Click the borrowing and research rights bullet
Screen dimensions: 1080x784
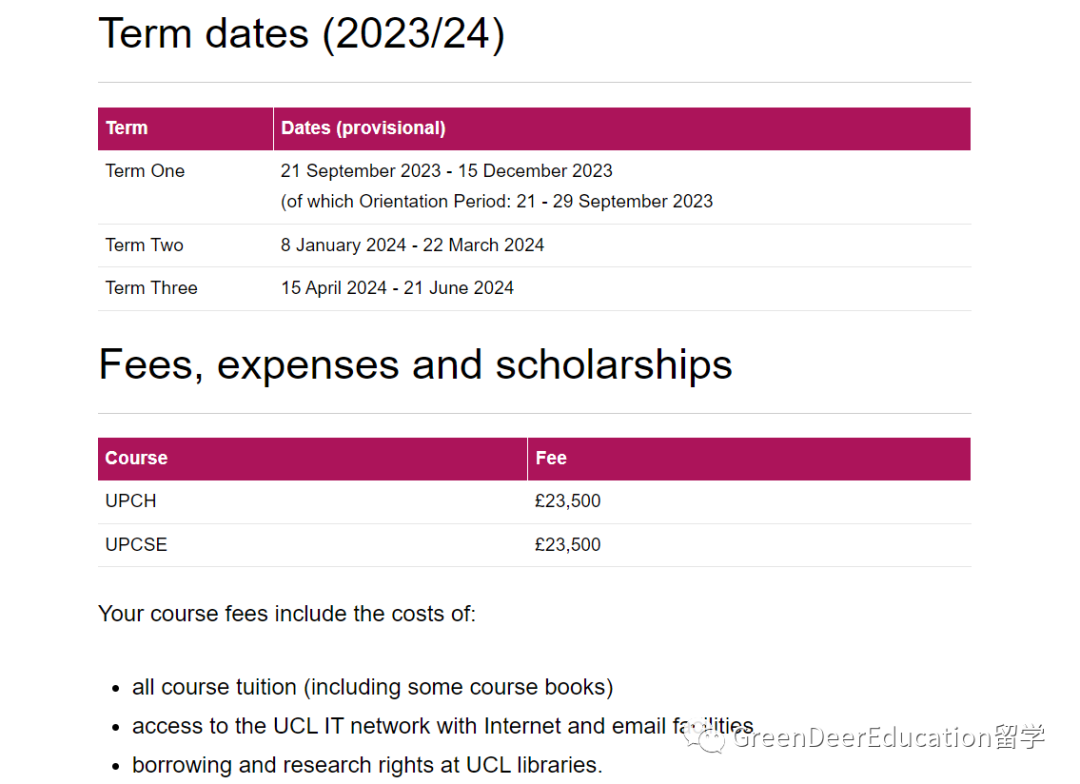367,765
